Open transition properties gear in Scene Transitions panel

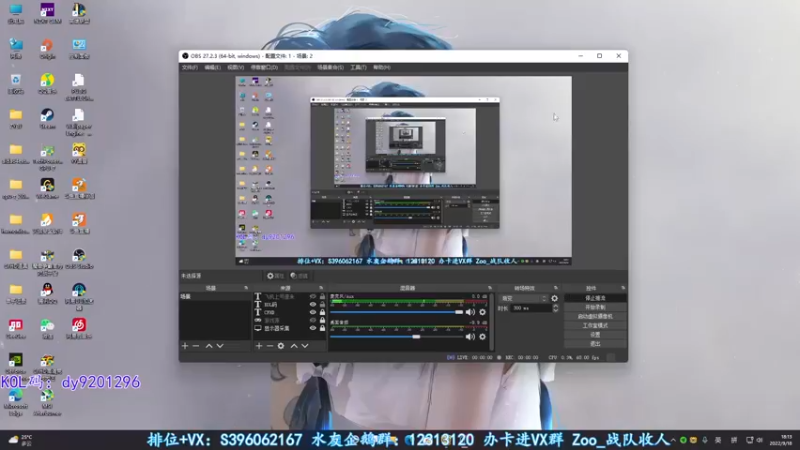(555, 298)
